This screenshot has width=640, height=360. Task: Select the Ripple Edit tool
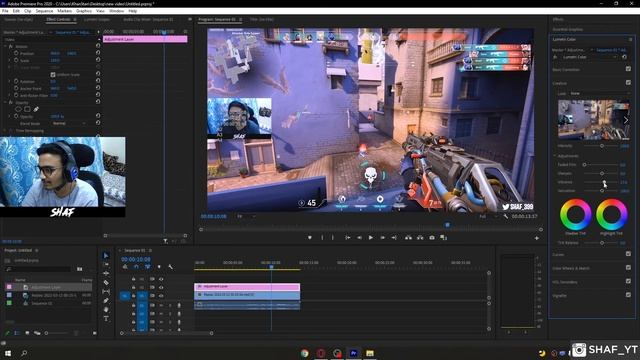106,273
